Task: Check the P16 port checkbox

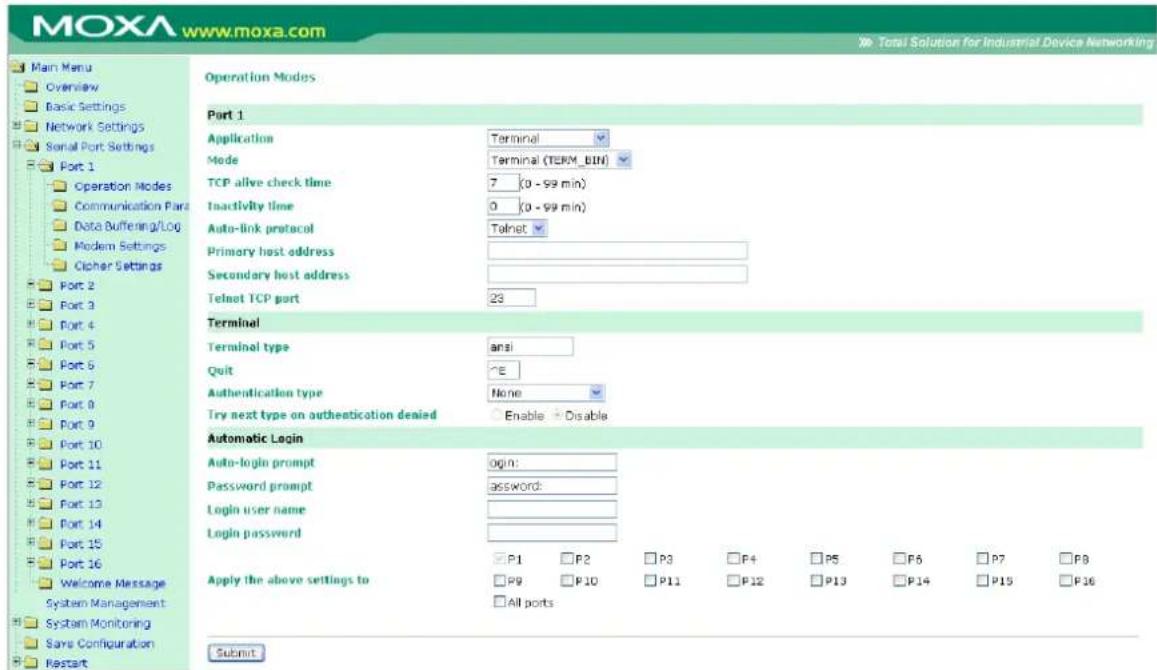Action: pos(1066,581)
